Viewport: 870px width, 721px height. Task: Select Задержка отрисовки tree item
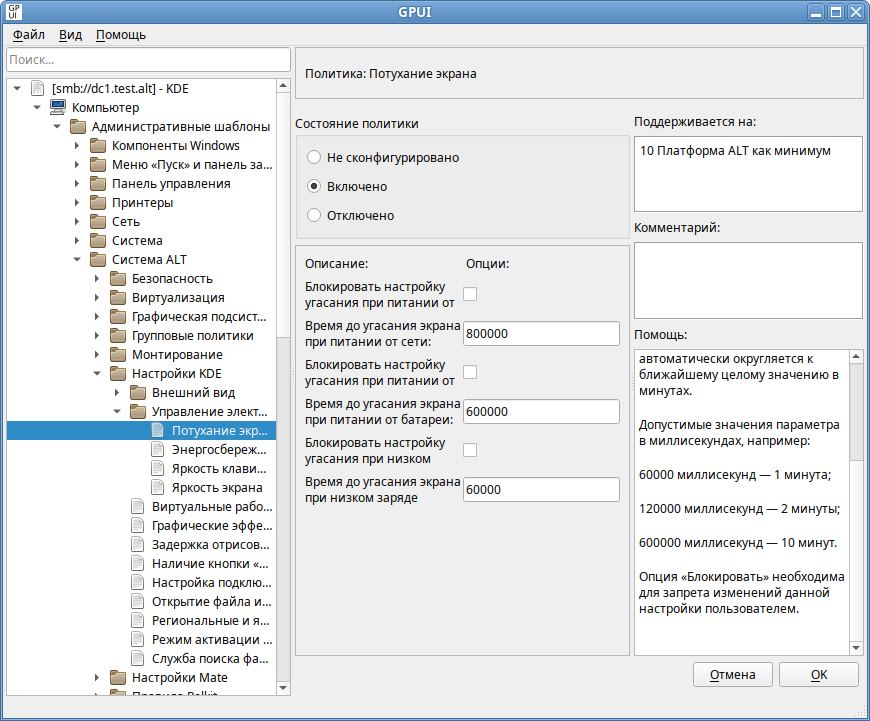210,544
